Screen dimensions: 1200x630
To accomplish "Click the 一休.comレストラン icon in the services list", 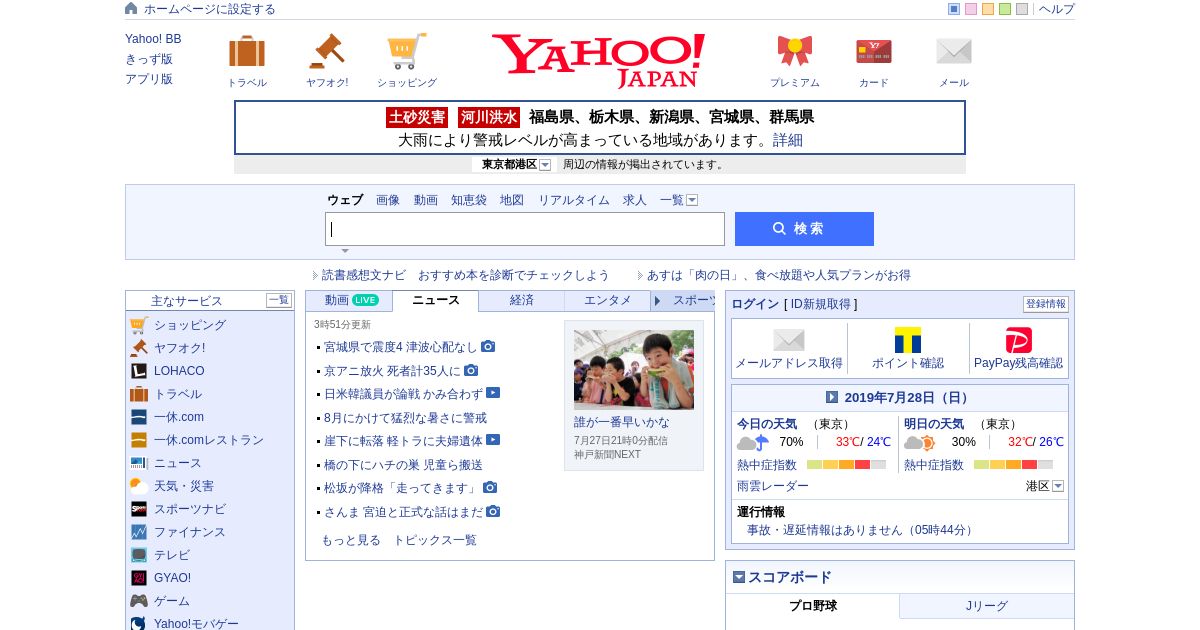I will [x=139, y=440].
